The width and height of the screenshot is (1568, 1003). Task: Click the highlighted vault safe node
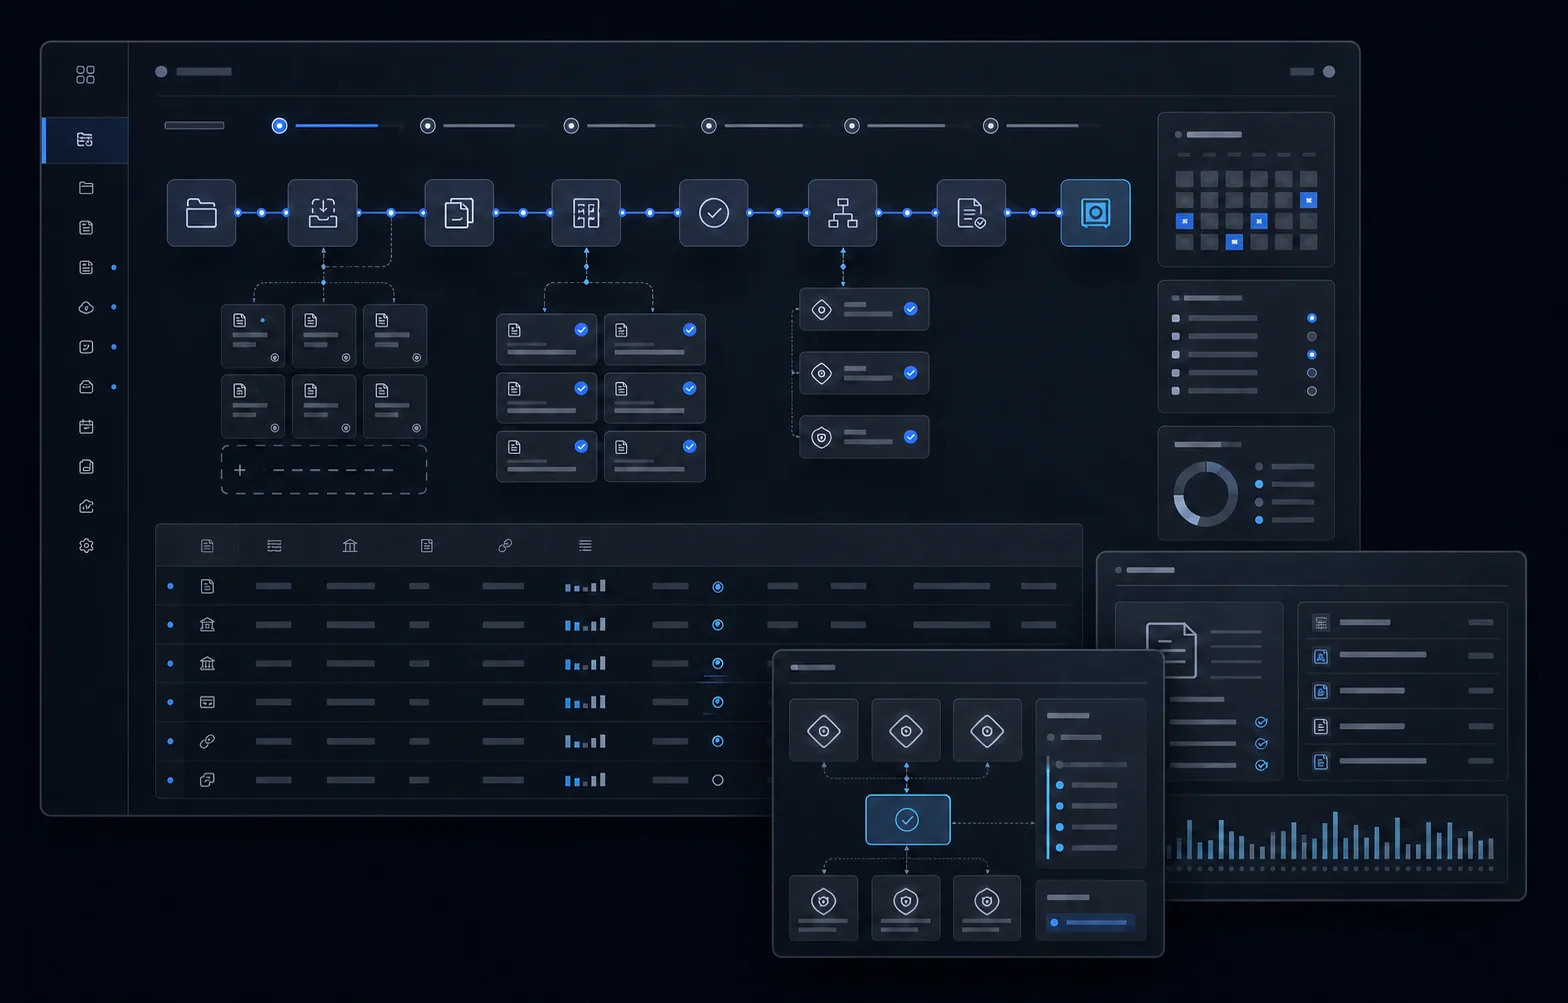pyautogui.click(x=1095, y=213)
